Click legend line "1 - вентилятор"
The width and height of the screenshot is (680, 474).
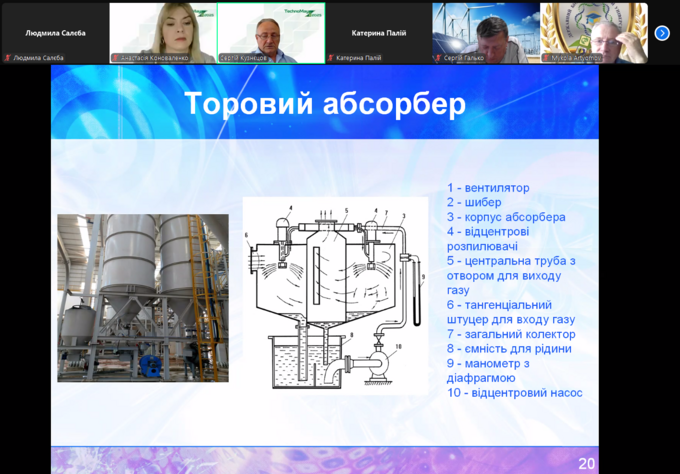[488, 188]
